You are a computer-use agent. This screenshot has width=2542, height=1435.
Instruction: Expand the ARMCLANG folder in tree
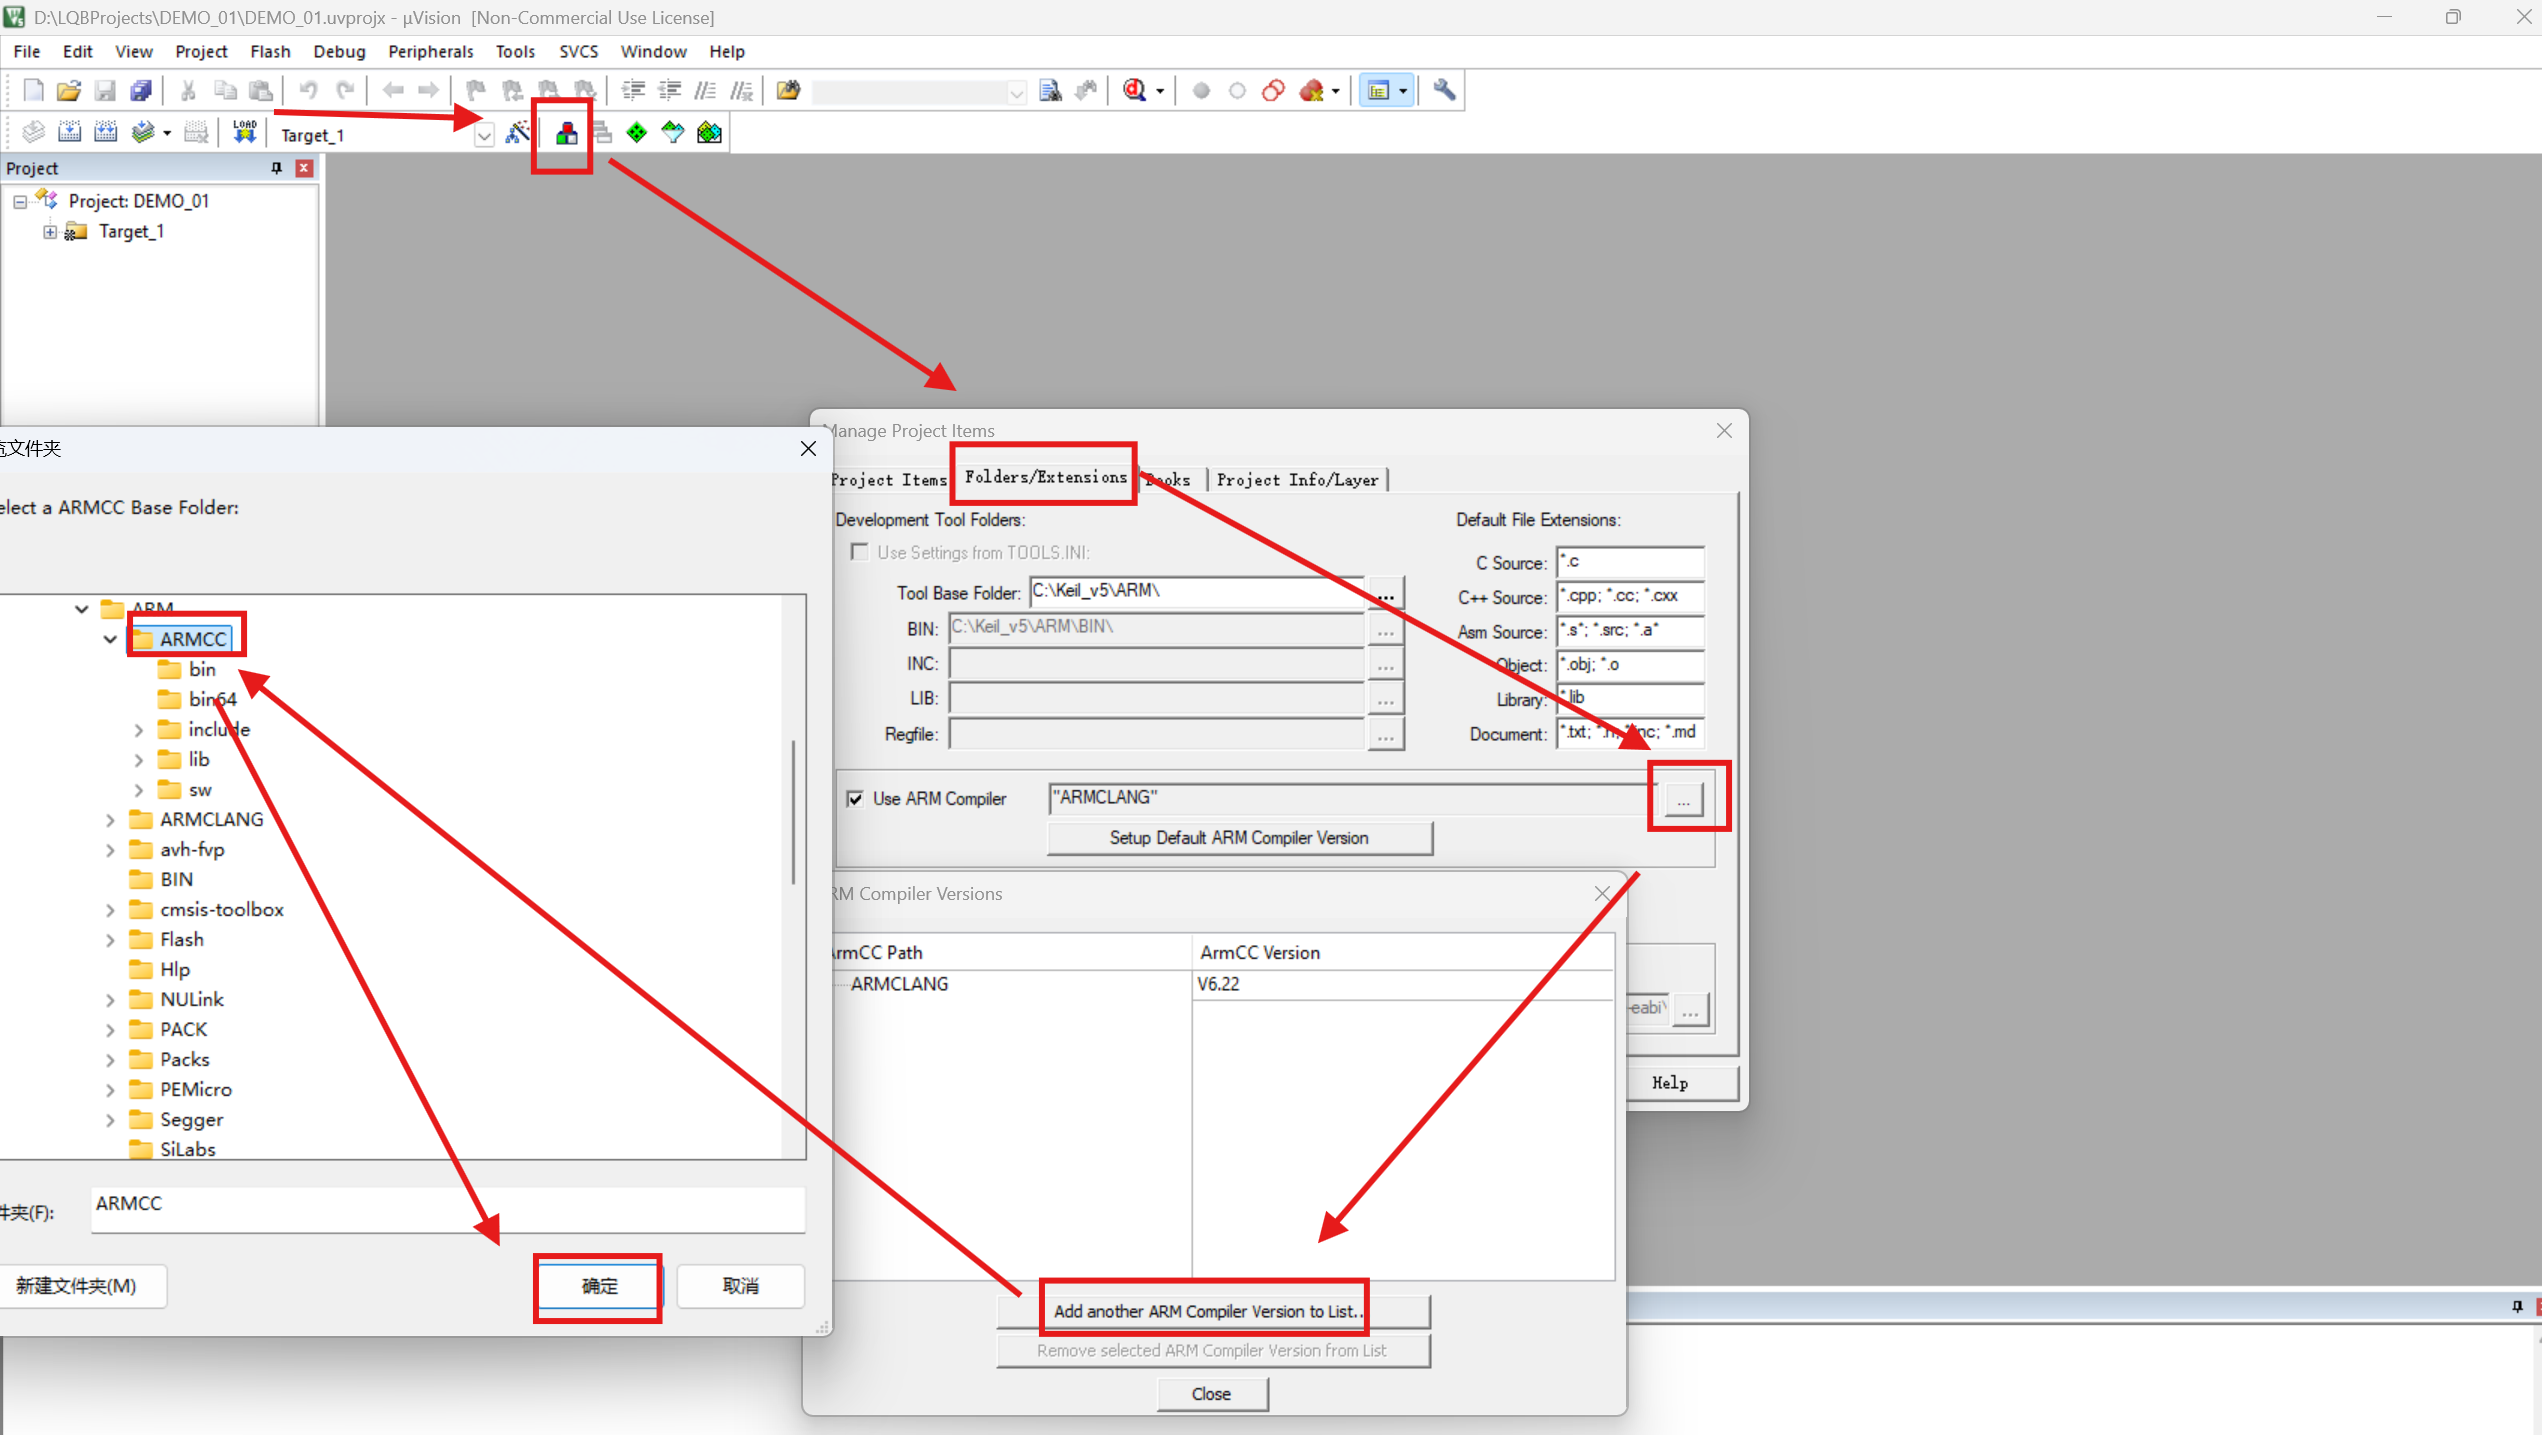pos(110,820)
